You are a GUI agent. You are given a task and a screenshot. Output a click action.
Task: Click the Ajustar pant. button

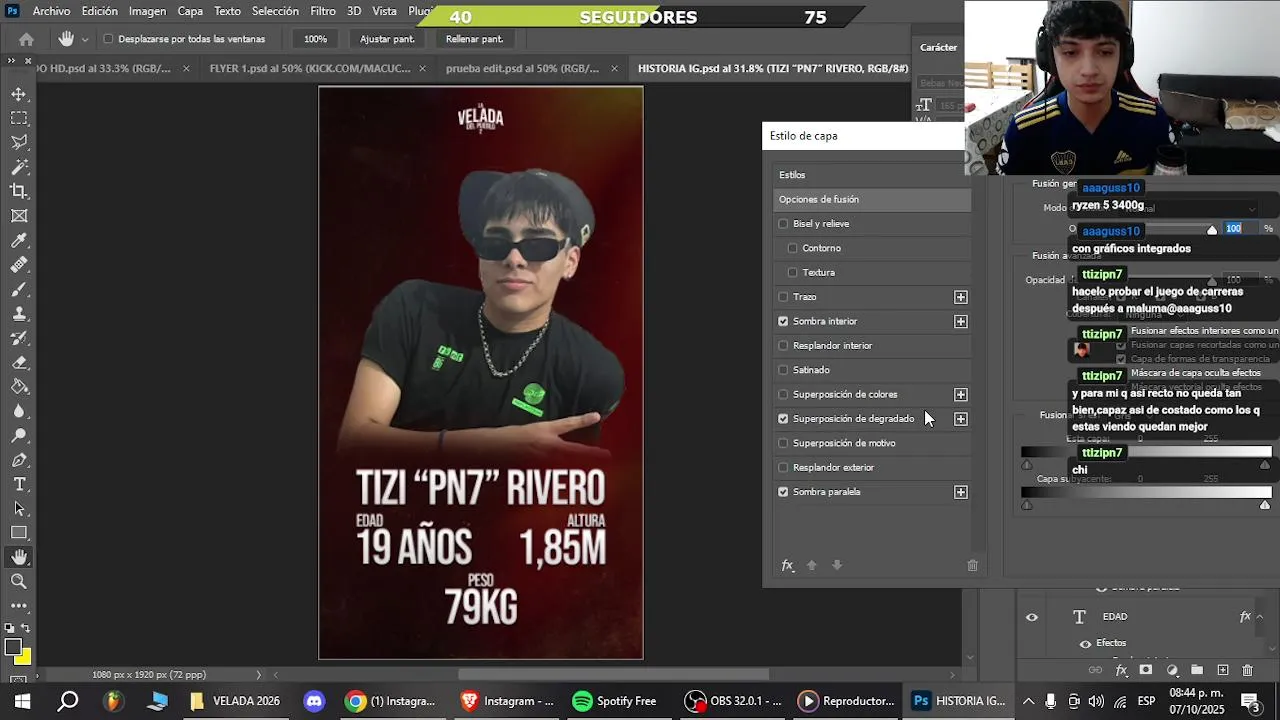[387, 39]
